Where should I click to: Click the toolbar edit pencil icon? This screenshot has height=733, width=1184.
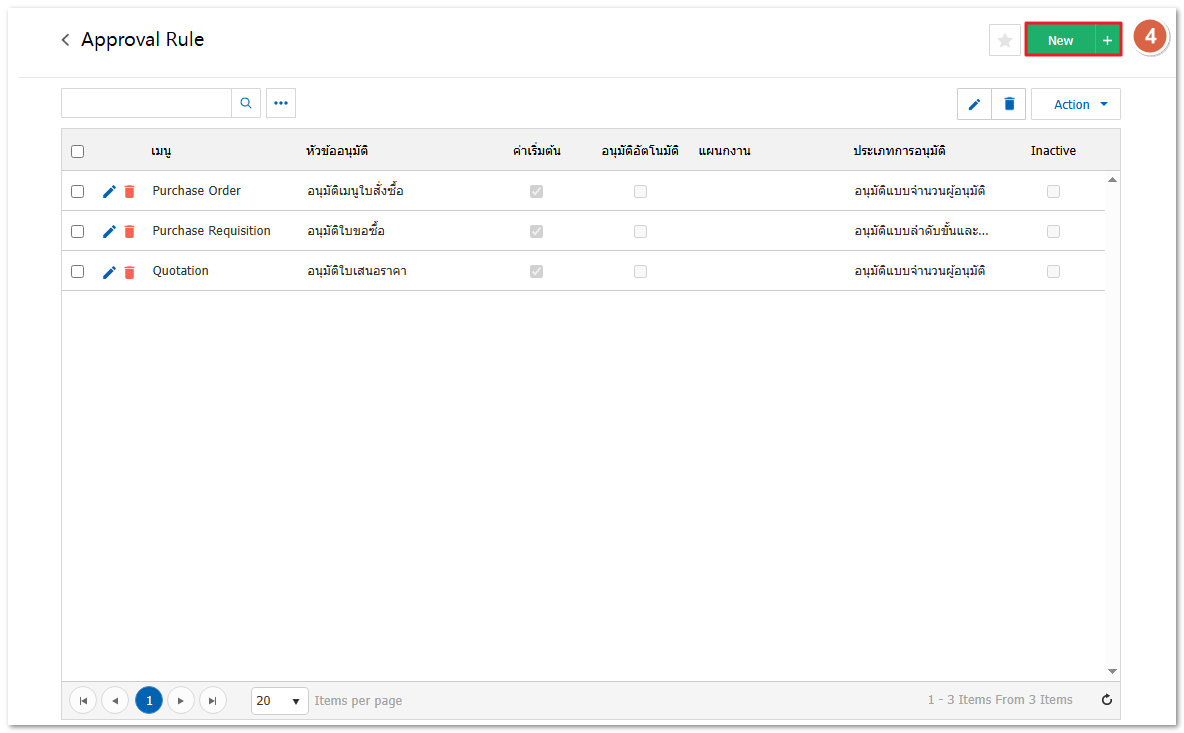(974, 104)
